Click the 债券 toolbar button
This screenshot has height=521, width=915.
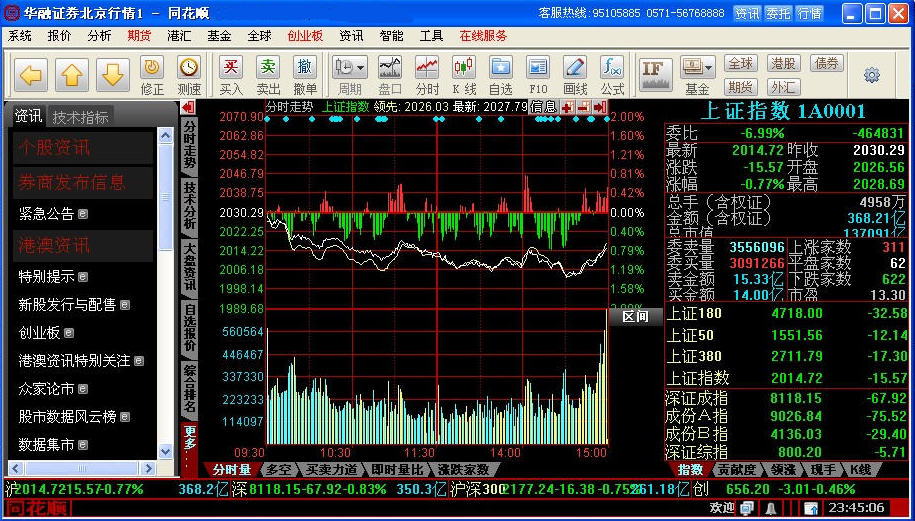[826, 63]
